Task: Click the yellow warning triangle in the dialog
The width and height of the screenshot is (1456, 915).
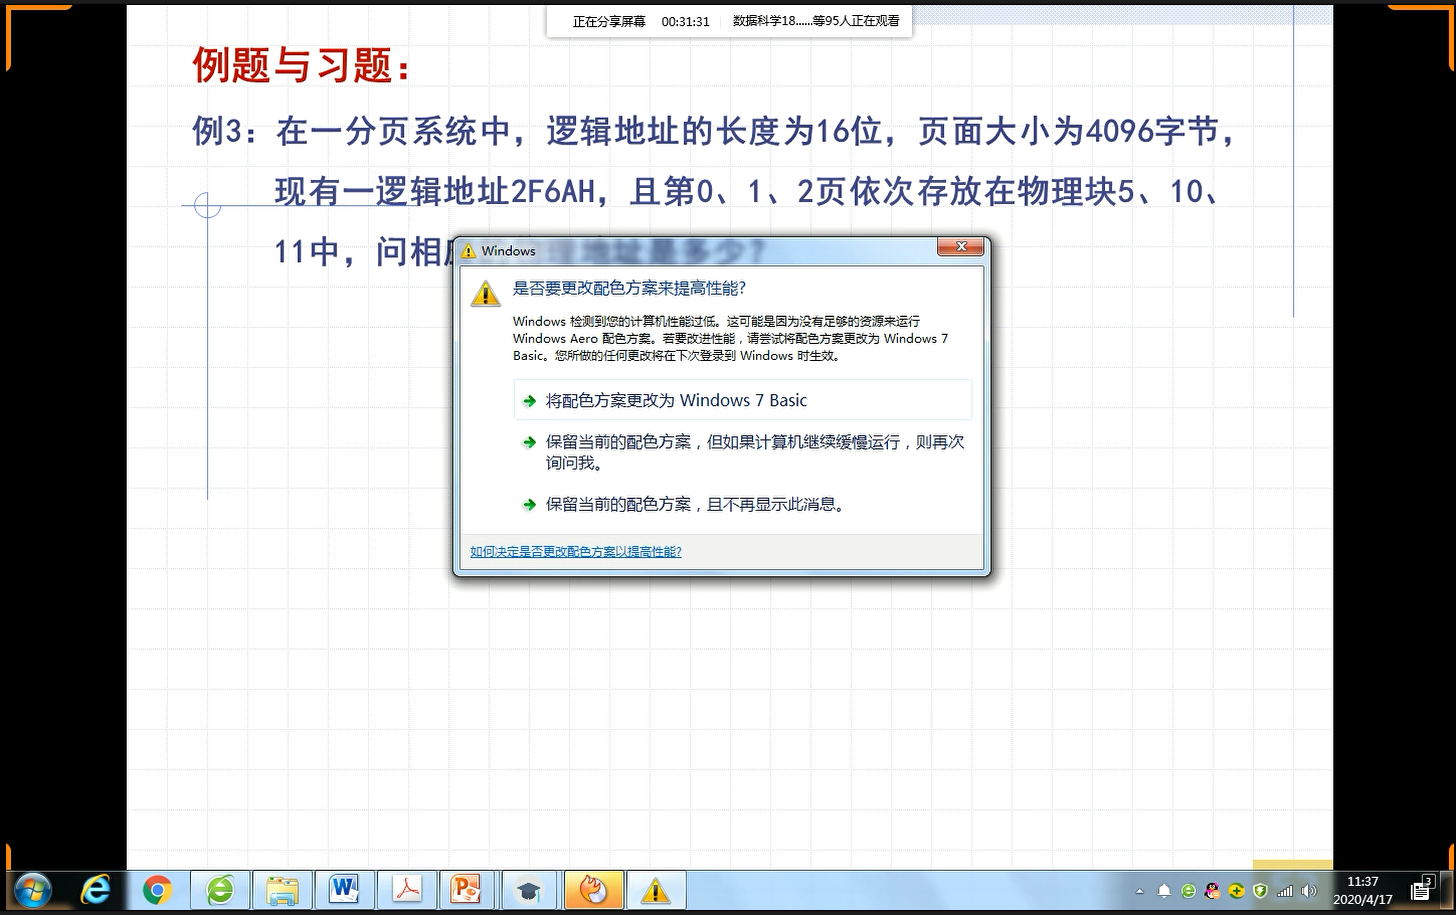Action: pyautogui.click(x=485, y=293)
